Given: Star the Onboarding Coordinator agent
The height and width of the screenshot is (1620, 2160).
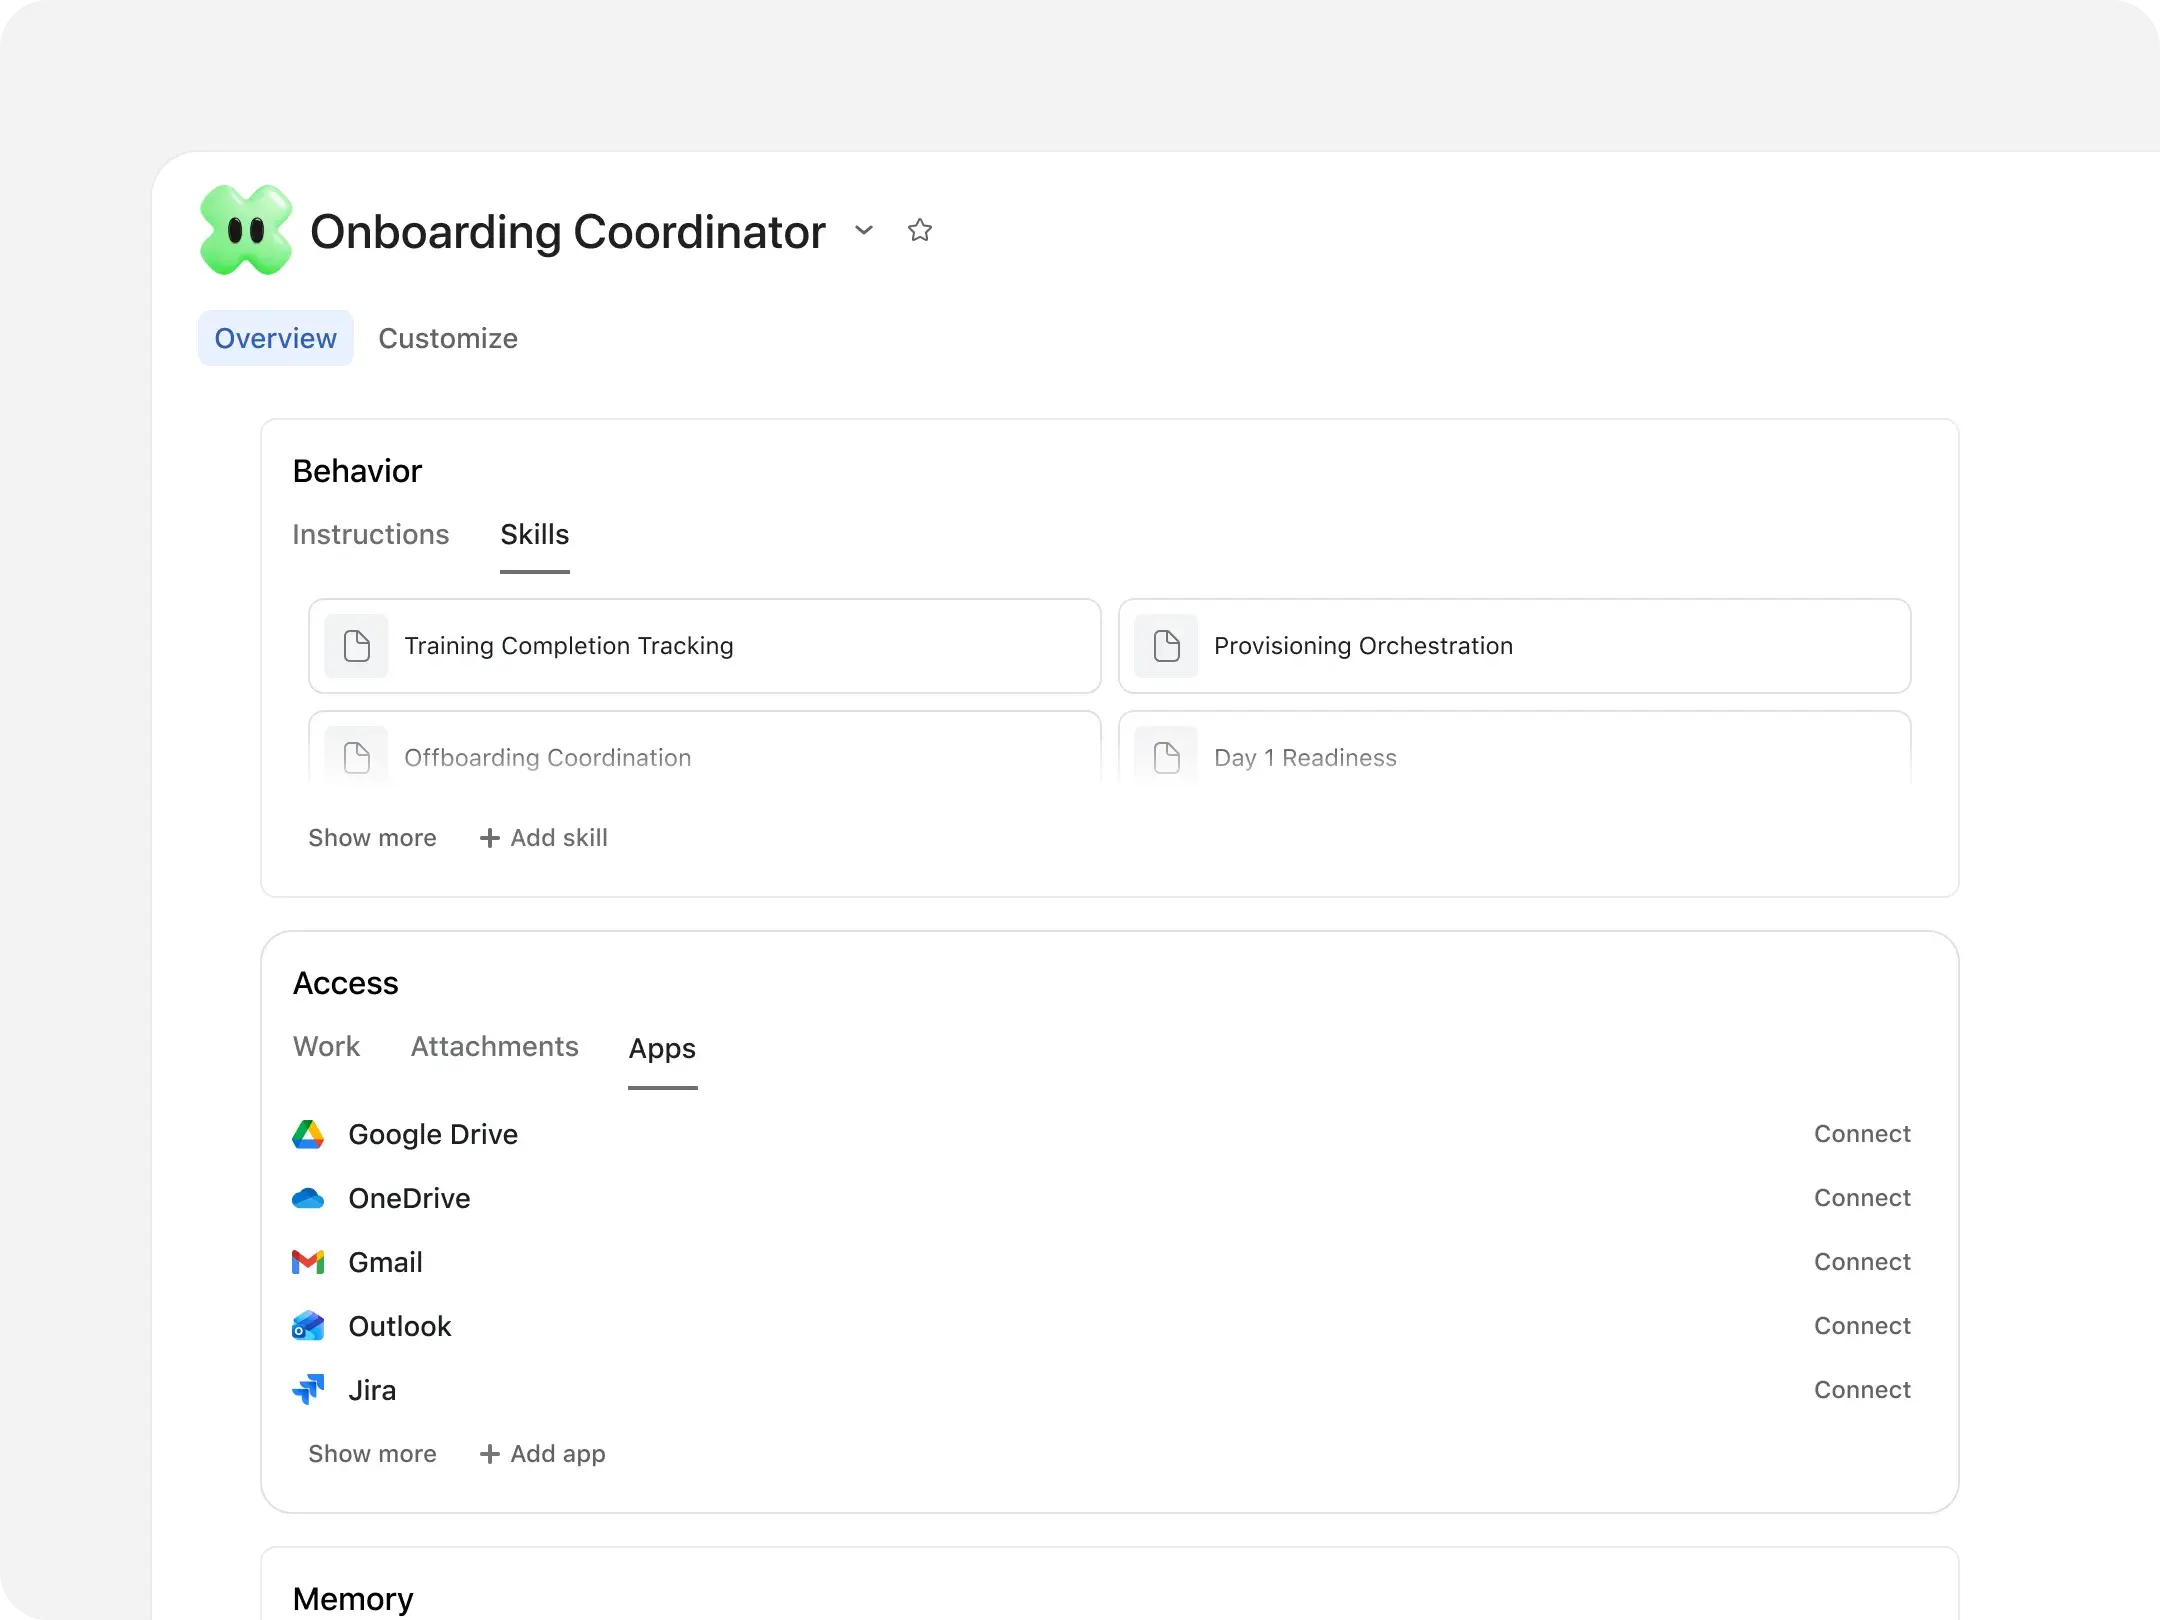Looking at the screenshot, I should coord(920,231).
